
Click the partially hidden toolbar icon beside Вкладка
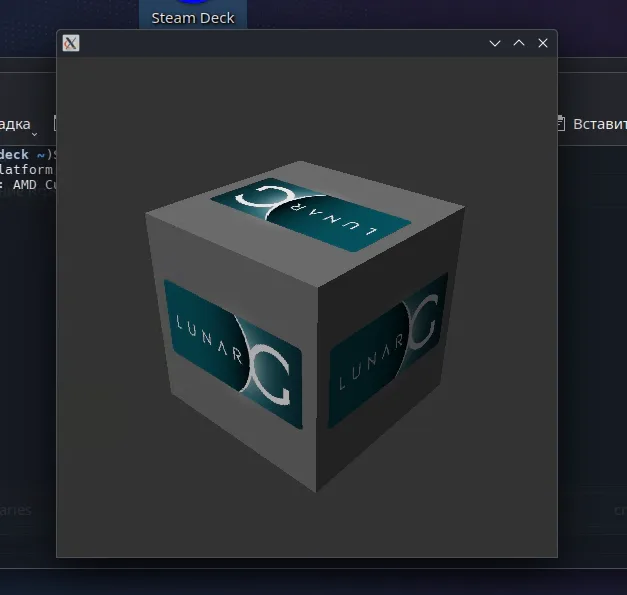pos(55,123)
